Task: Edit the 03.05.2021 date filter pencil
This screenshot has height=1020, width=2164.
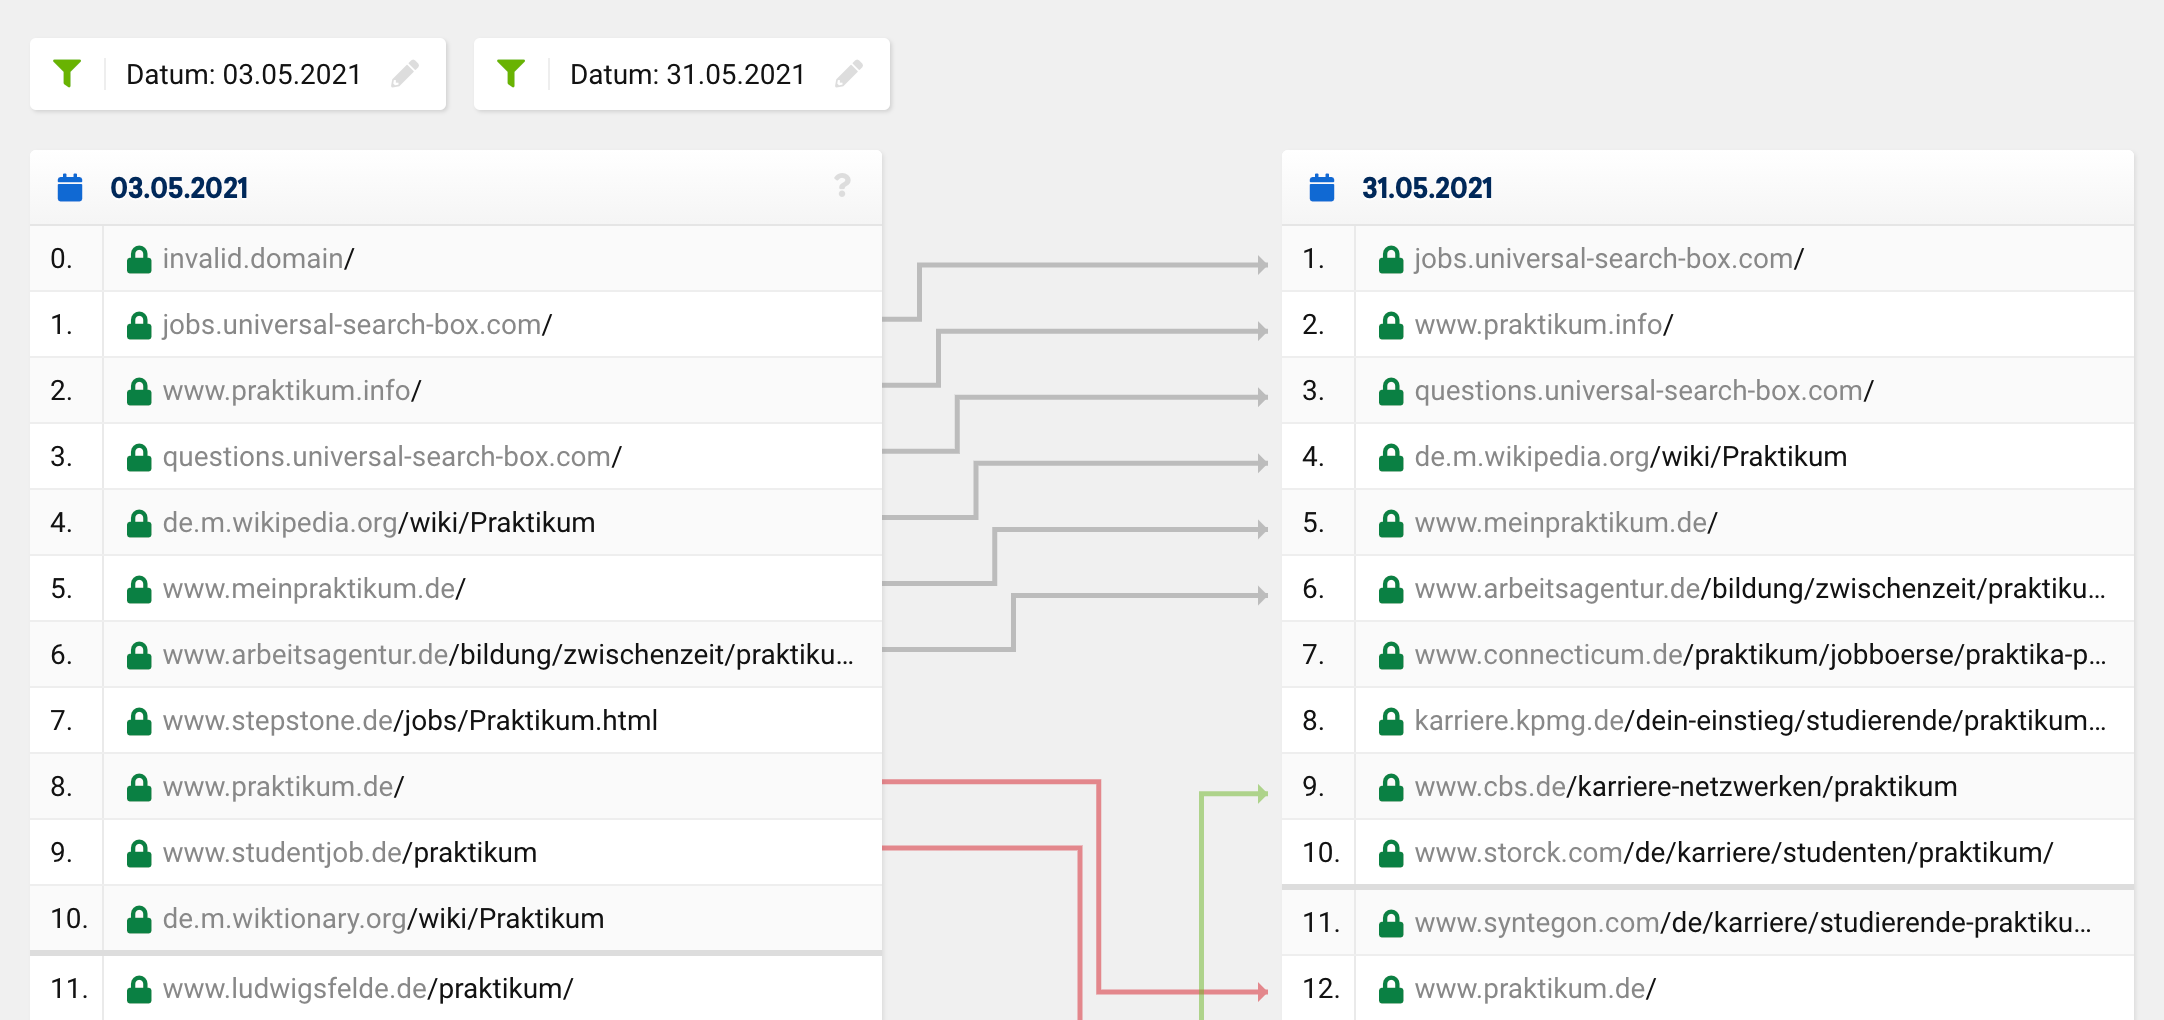Action: coord(405,74)
